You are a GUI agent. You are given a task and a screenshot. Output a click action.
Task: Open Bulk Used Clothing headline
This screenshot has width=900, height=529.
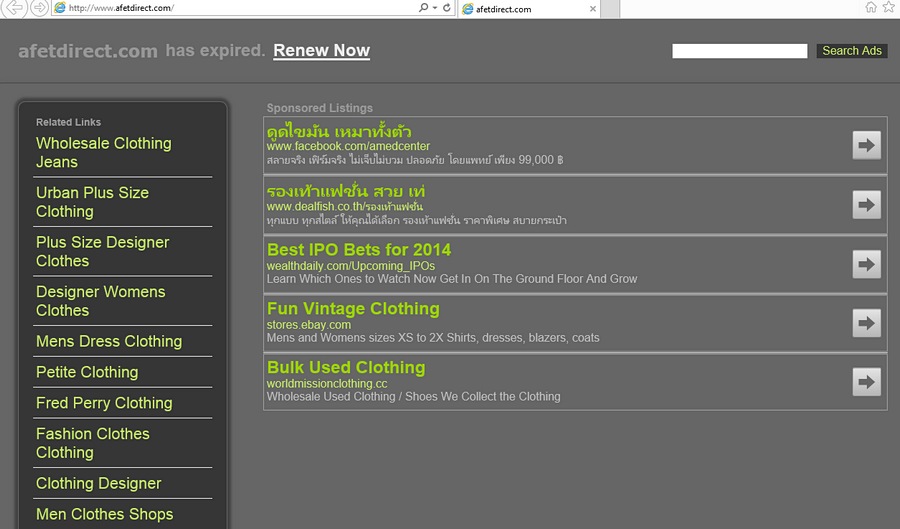click(x=346, y=368)
